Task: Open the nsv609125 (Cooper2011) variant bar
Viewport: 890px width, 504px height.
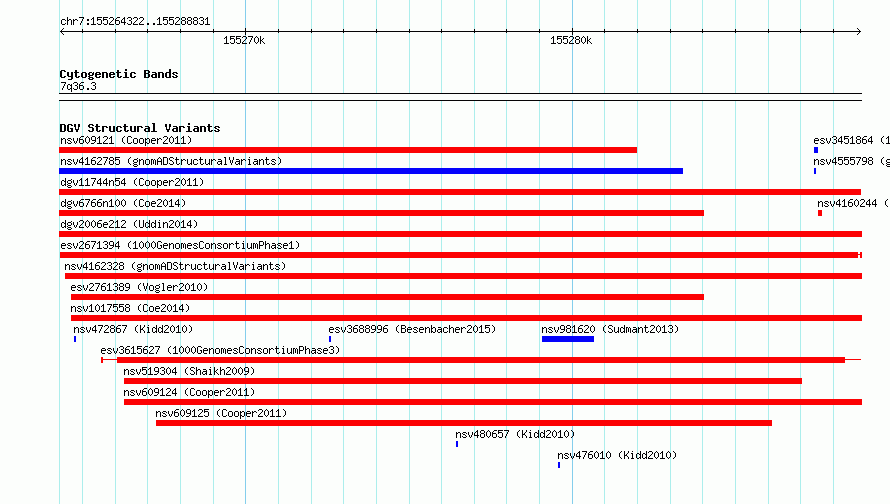Action: coord(464,423)
